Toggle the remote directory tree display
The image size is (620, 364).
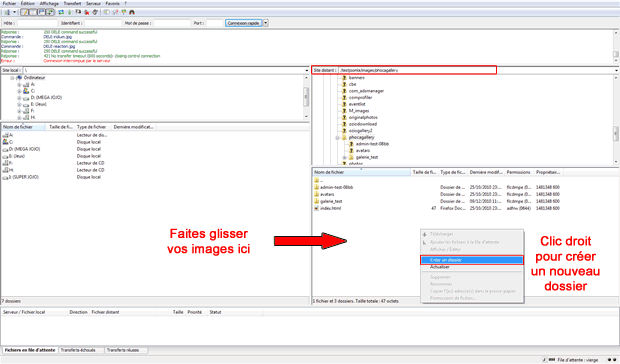[41, 12]
